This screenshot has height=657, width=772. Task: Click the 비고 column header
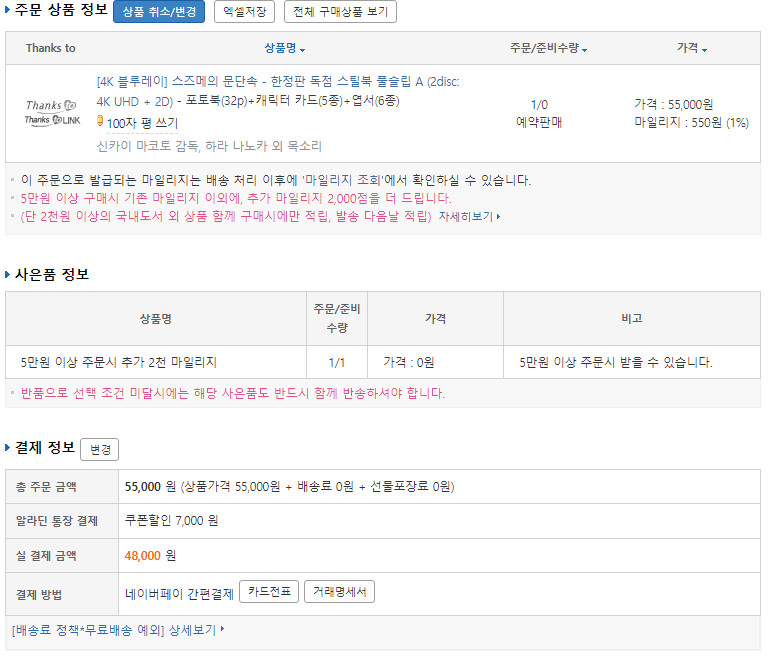632,319
